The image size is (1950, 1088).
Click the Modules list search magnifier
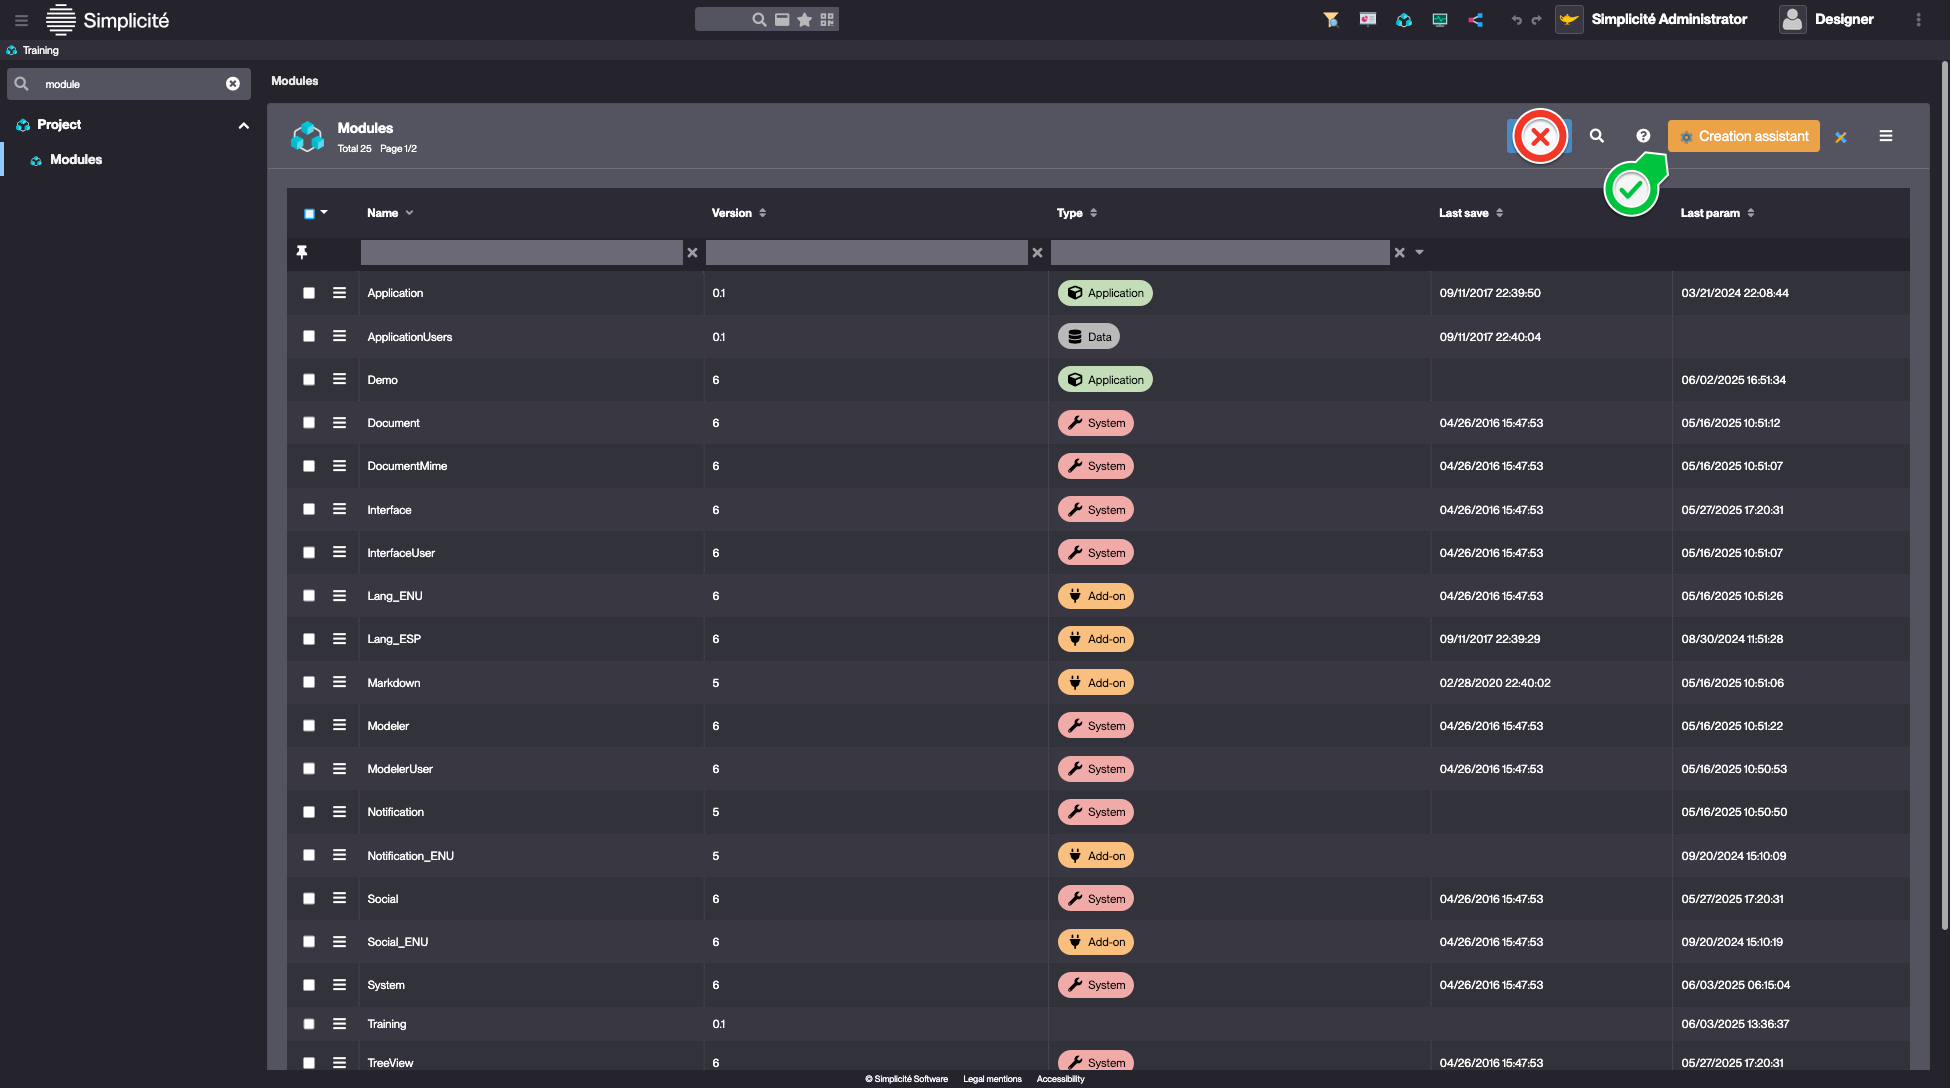1597,136
